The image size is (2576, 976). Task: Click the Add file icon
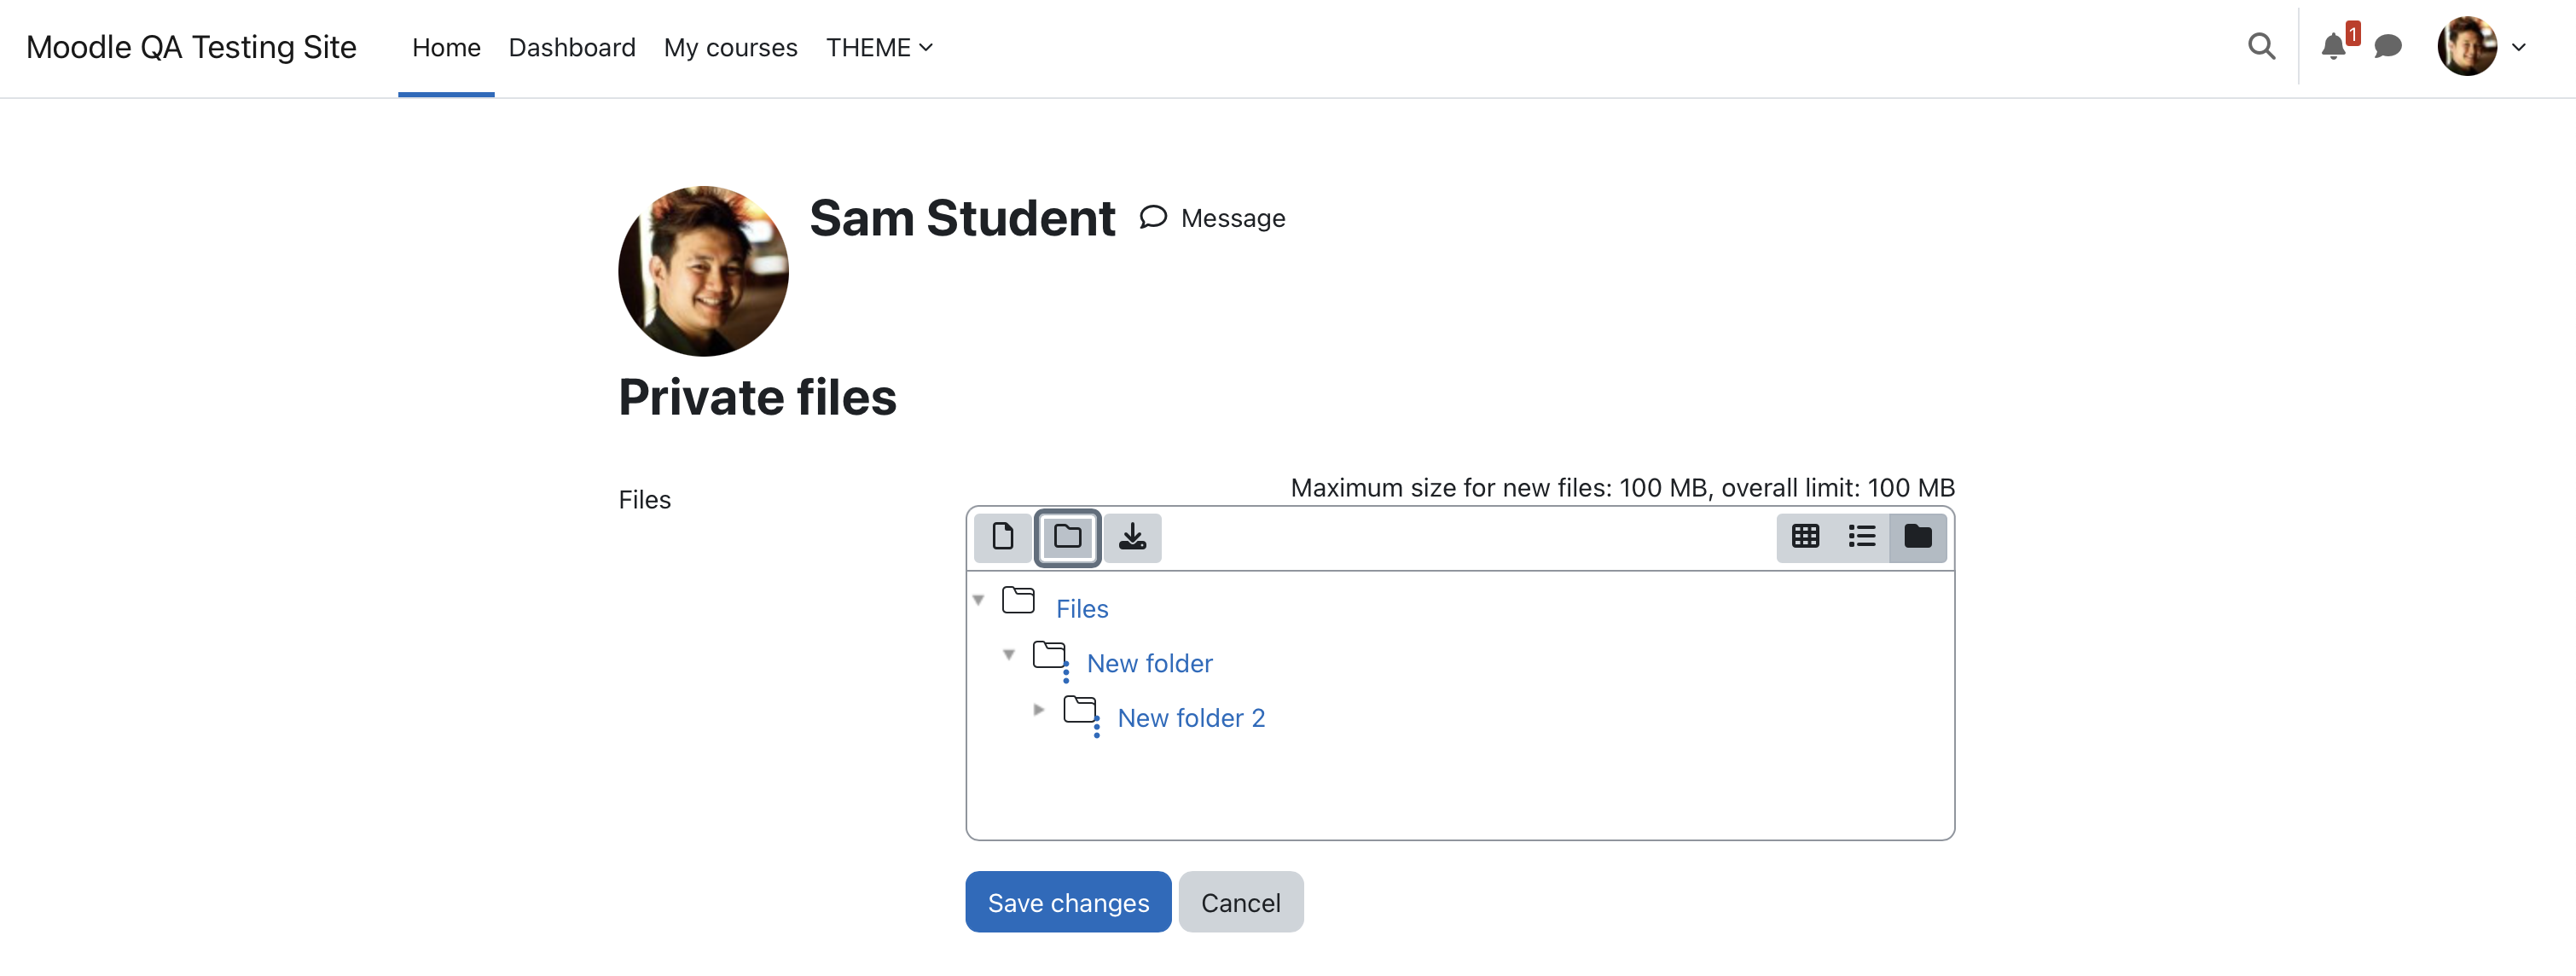(1002, 537)
